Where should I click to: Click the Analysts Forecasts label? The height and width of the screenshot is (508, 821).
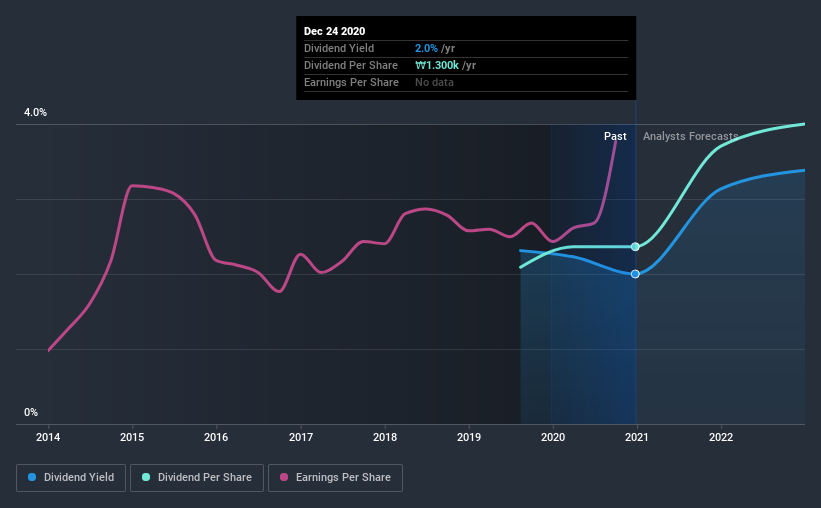coord(691,136)
